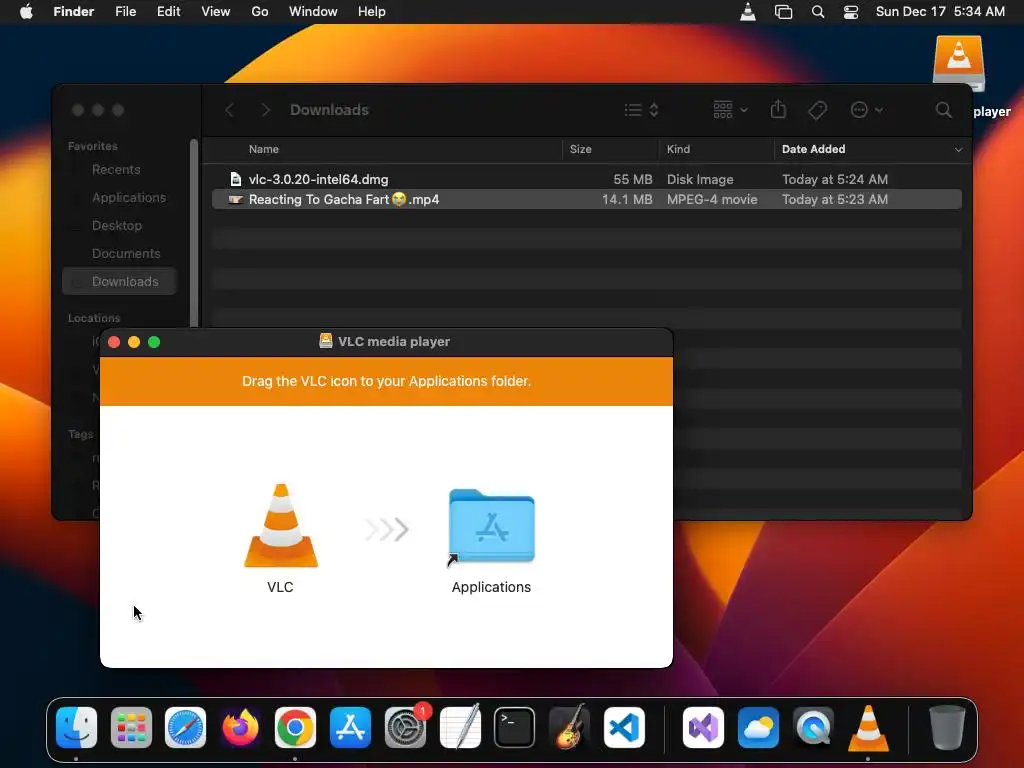Open the Weather app from the Dock
The width and height of the screenshot is (1024, 768).
[758, 727]
